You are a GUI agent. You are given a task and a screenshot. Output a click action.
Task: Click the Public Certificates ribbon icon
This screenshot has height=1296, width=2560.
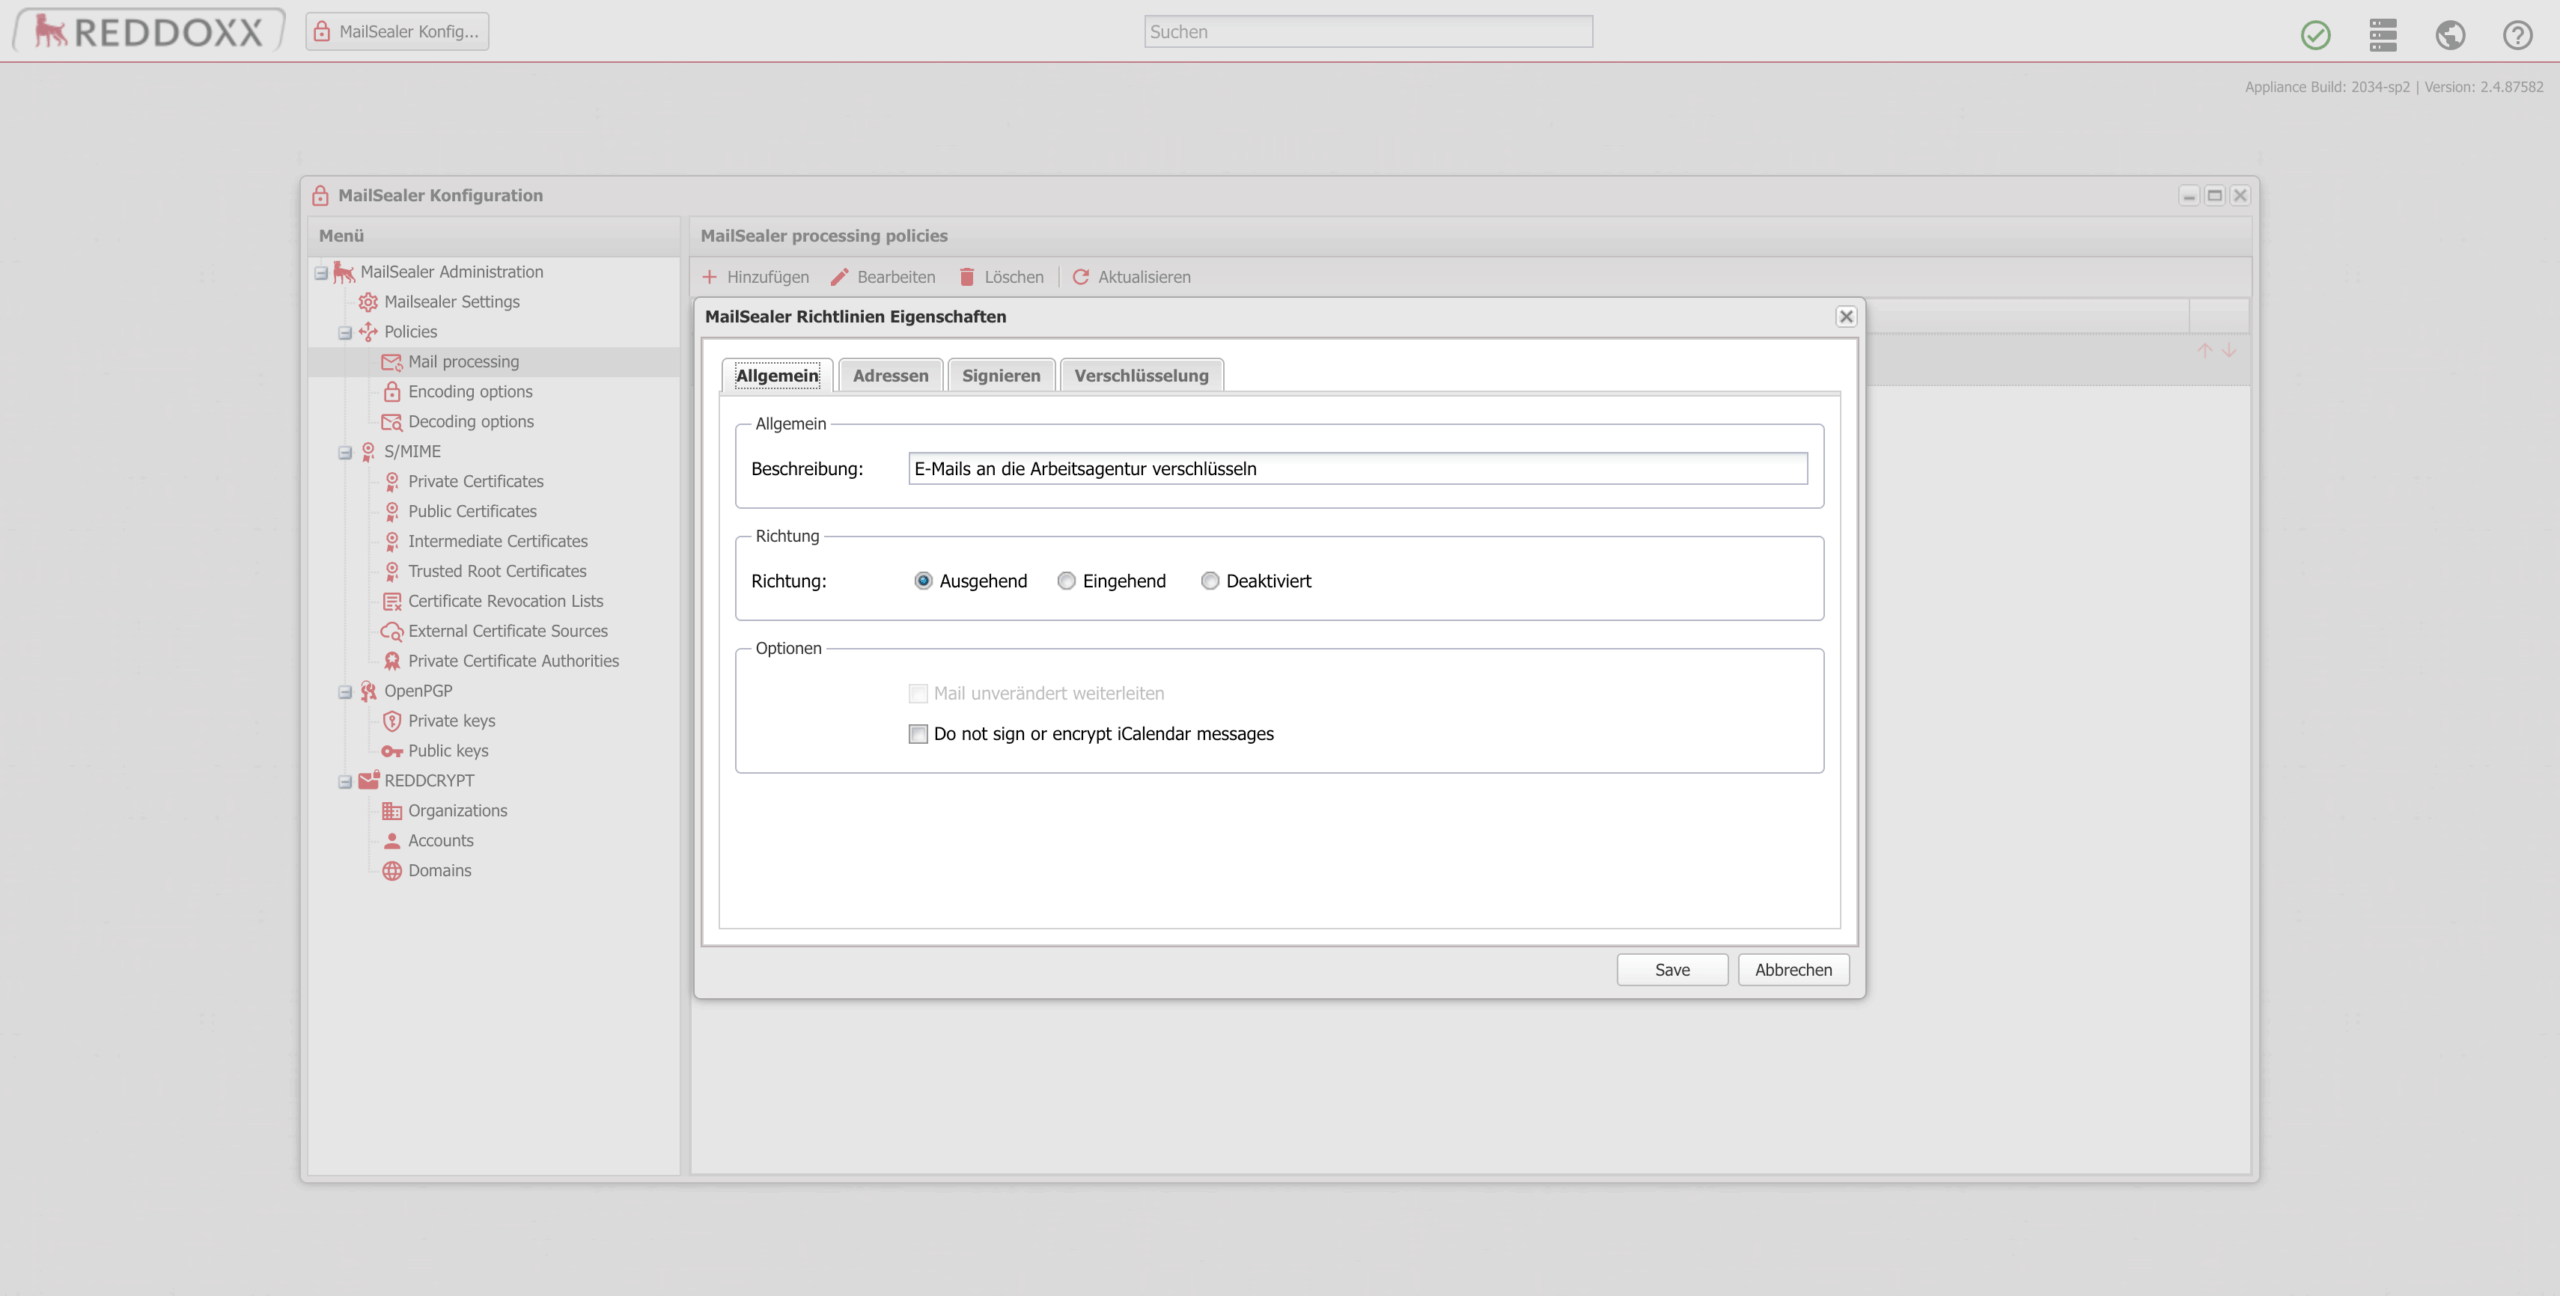(392, 511)
